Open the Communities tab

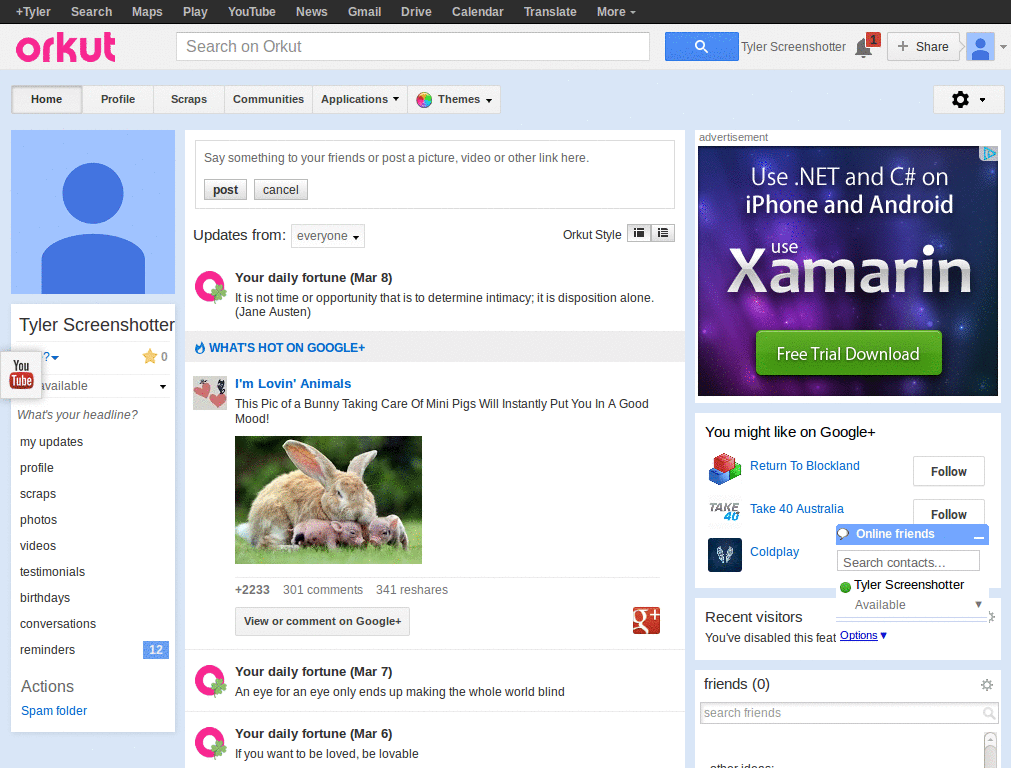tap(268, 99)
